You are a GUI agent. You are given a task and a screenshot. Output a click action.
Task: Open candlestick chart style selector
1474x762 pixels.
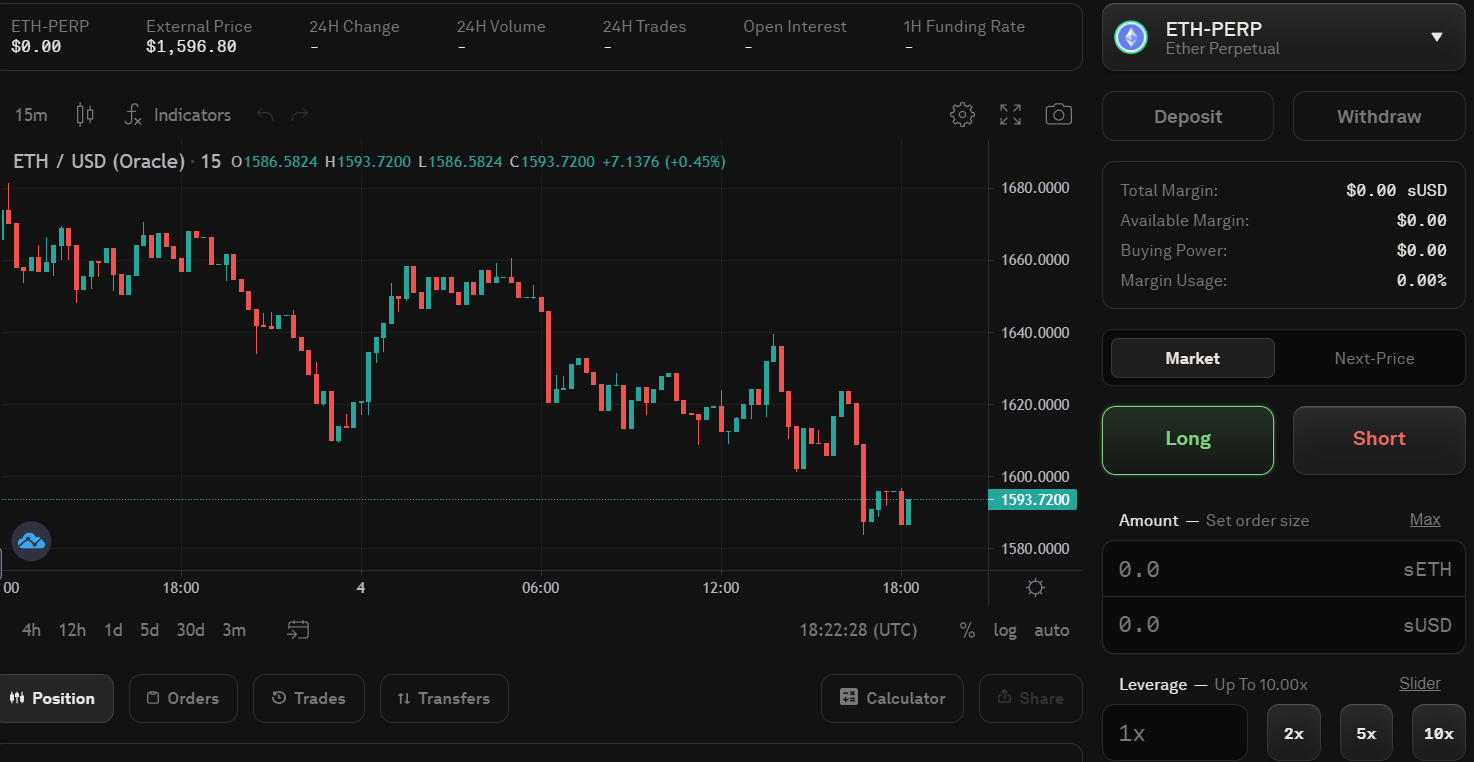[85, 115]
